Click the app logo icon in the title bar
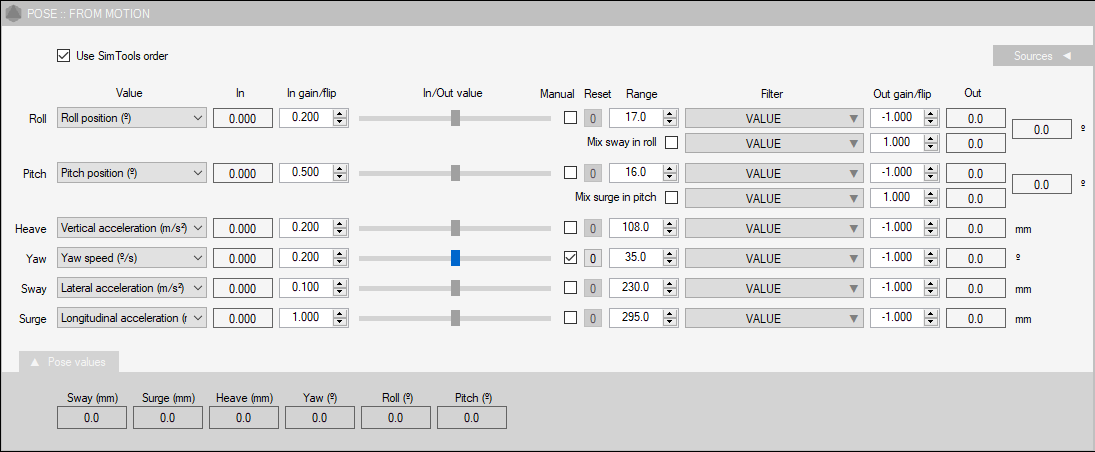The image size is (1095, 452). [13, 13]
